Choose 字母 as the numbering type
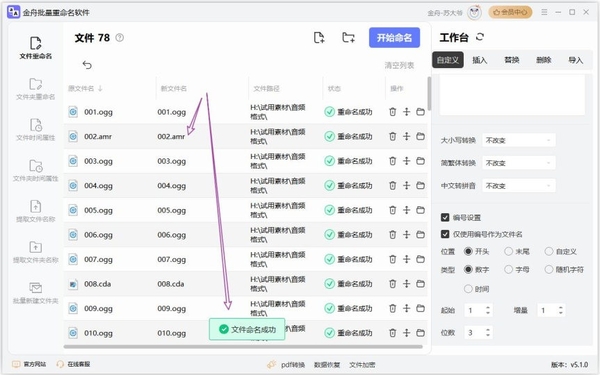This screenshot has height=375, width=600. coord(508,270)
